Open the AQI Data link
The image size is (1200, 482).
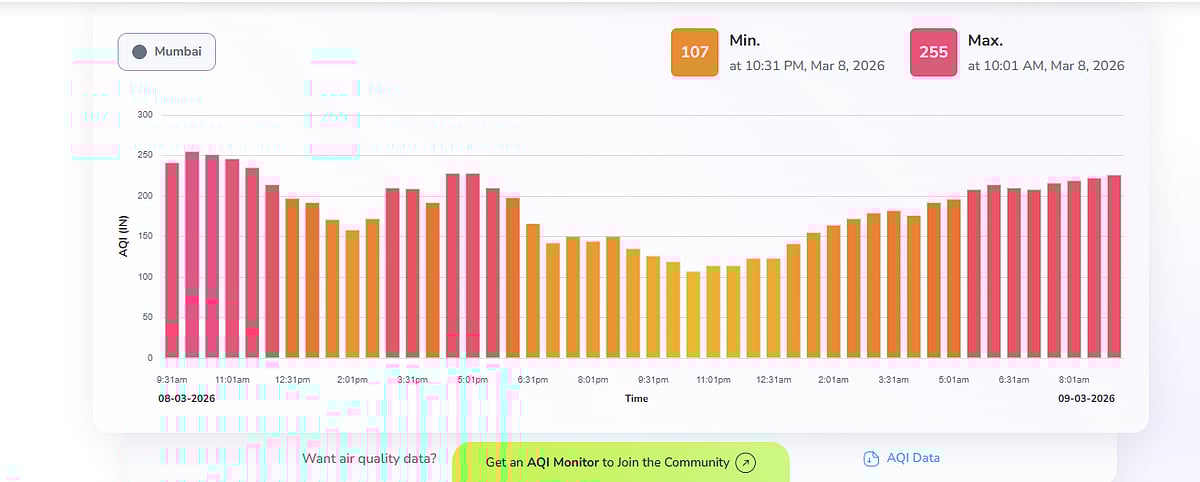[912, 458]
